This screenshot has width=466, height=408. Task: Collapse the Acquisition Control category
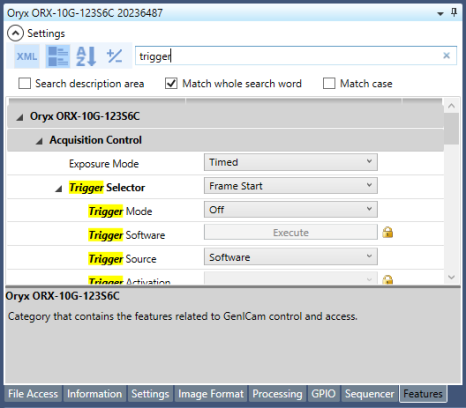(39, 141)
